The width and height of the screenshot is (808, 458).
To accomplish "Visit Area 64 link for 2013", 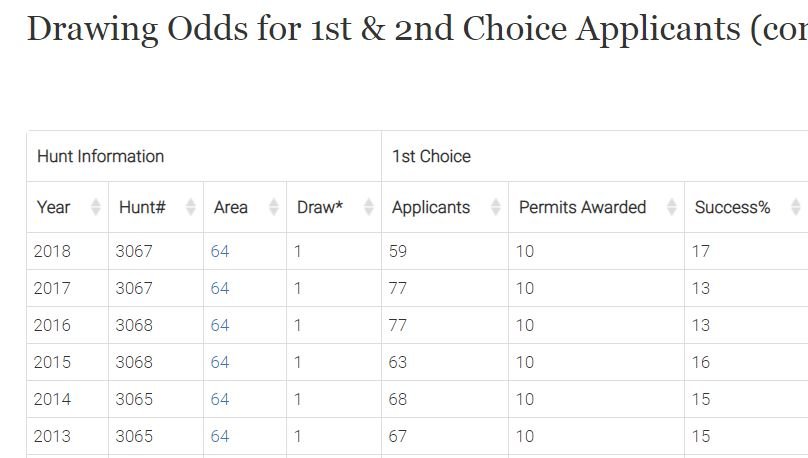I will (220, 436).
